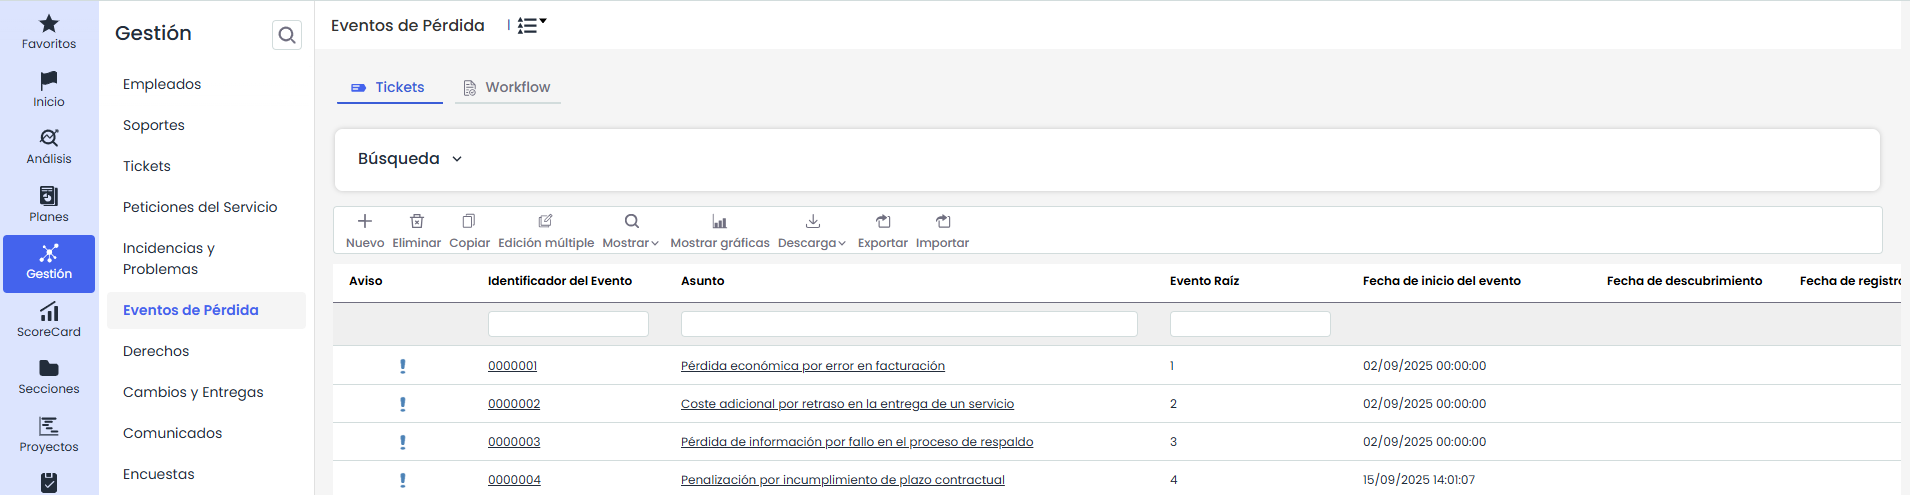Open event link 0000001
1910x495 pixels.
[x=512, y=366]
